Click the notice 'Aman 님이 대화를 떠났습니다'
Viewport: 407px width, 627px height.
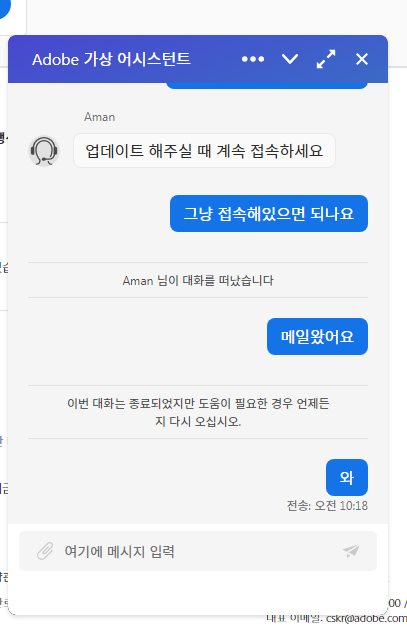[198, 280]
